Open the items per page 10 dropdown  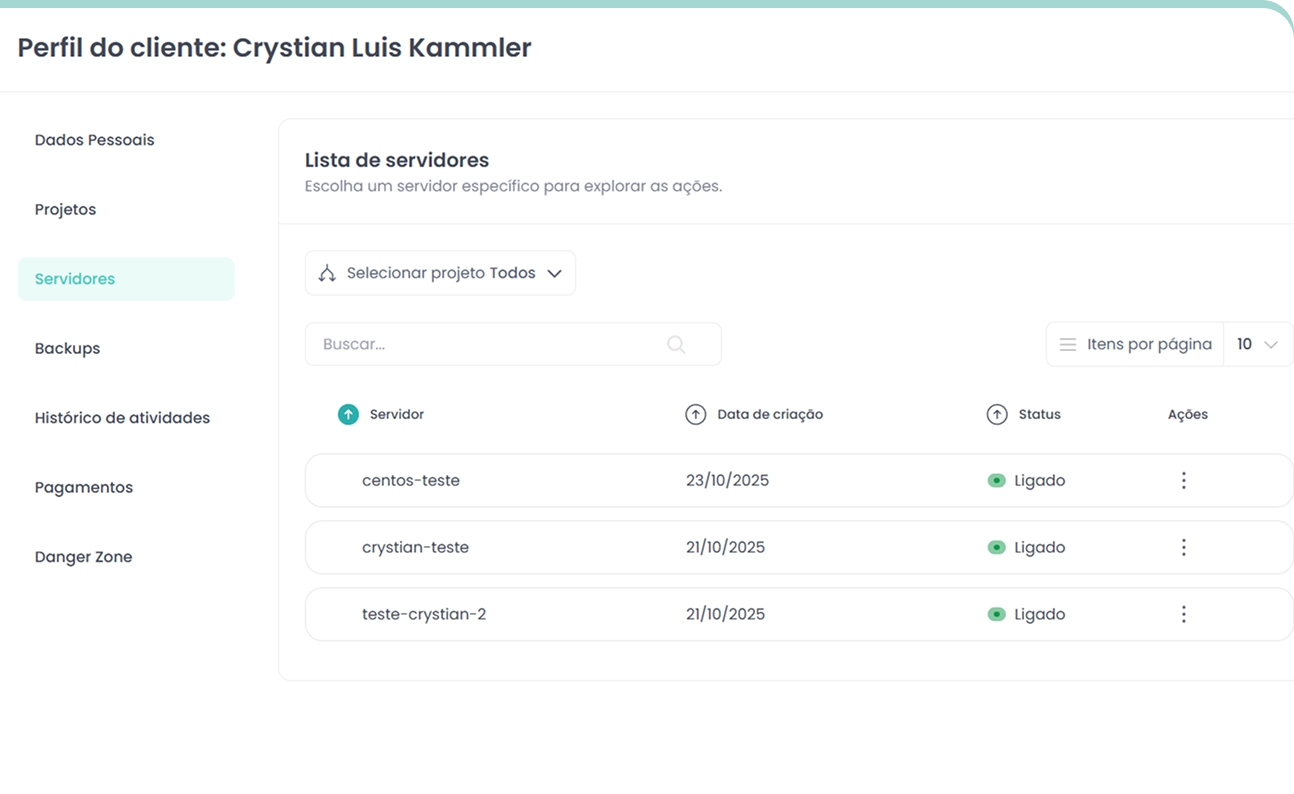click(x=1257, y=344)
